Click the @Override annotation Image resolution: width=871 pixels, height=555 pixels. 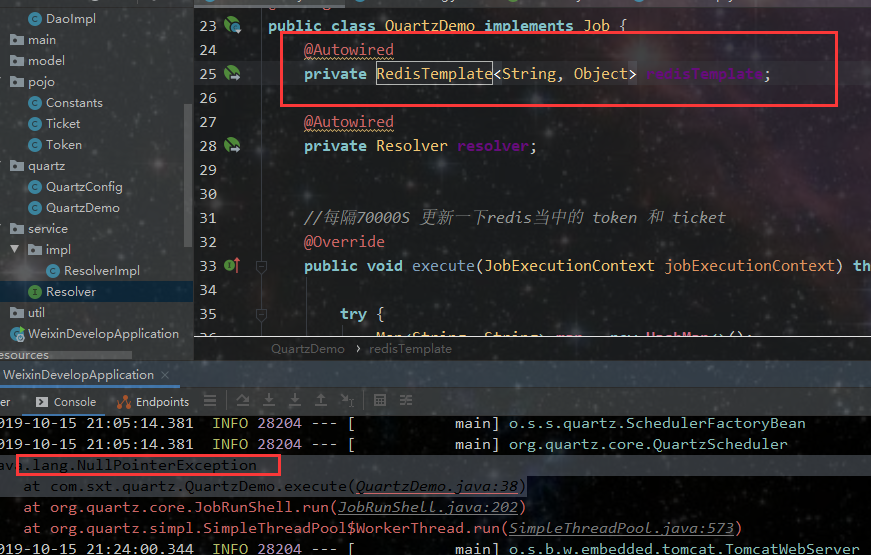pos(344,242)
